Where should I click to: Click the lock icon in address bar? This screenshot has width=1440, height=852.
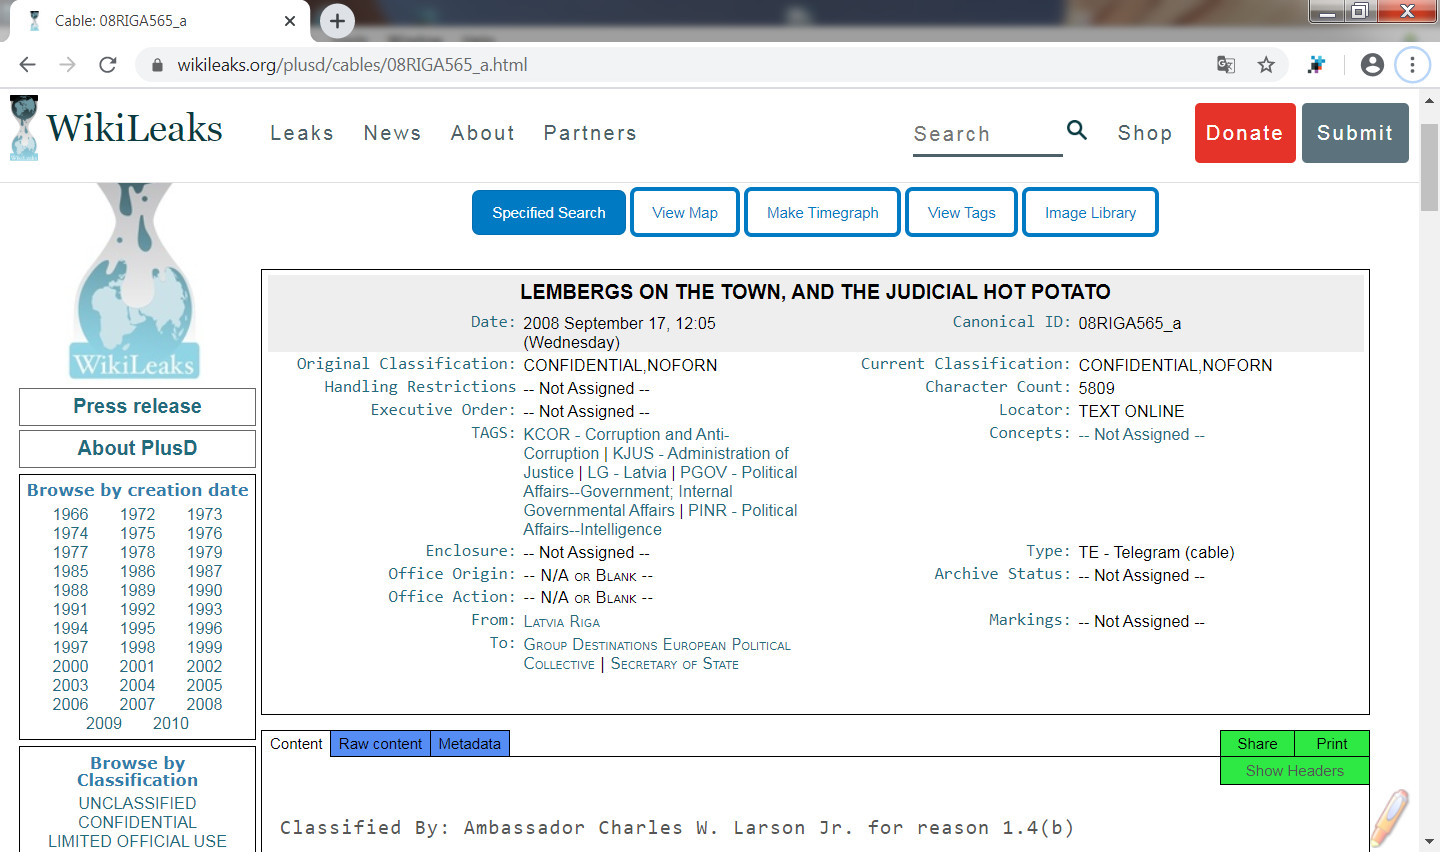click(x=156, y=65)
